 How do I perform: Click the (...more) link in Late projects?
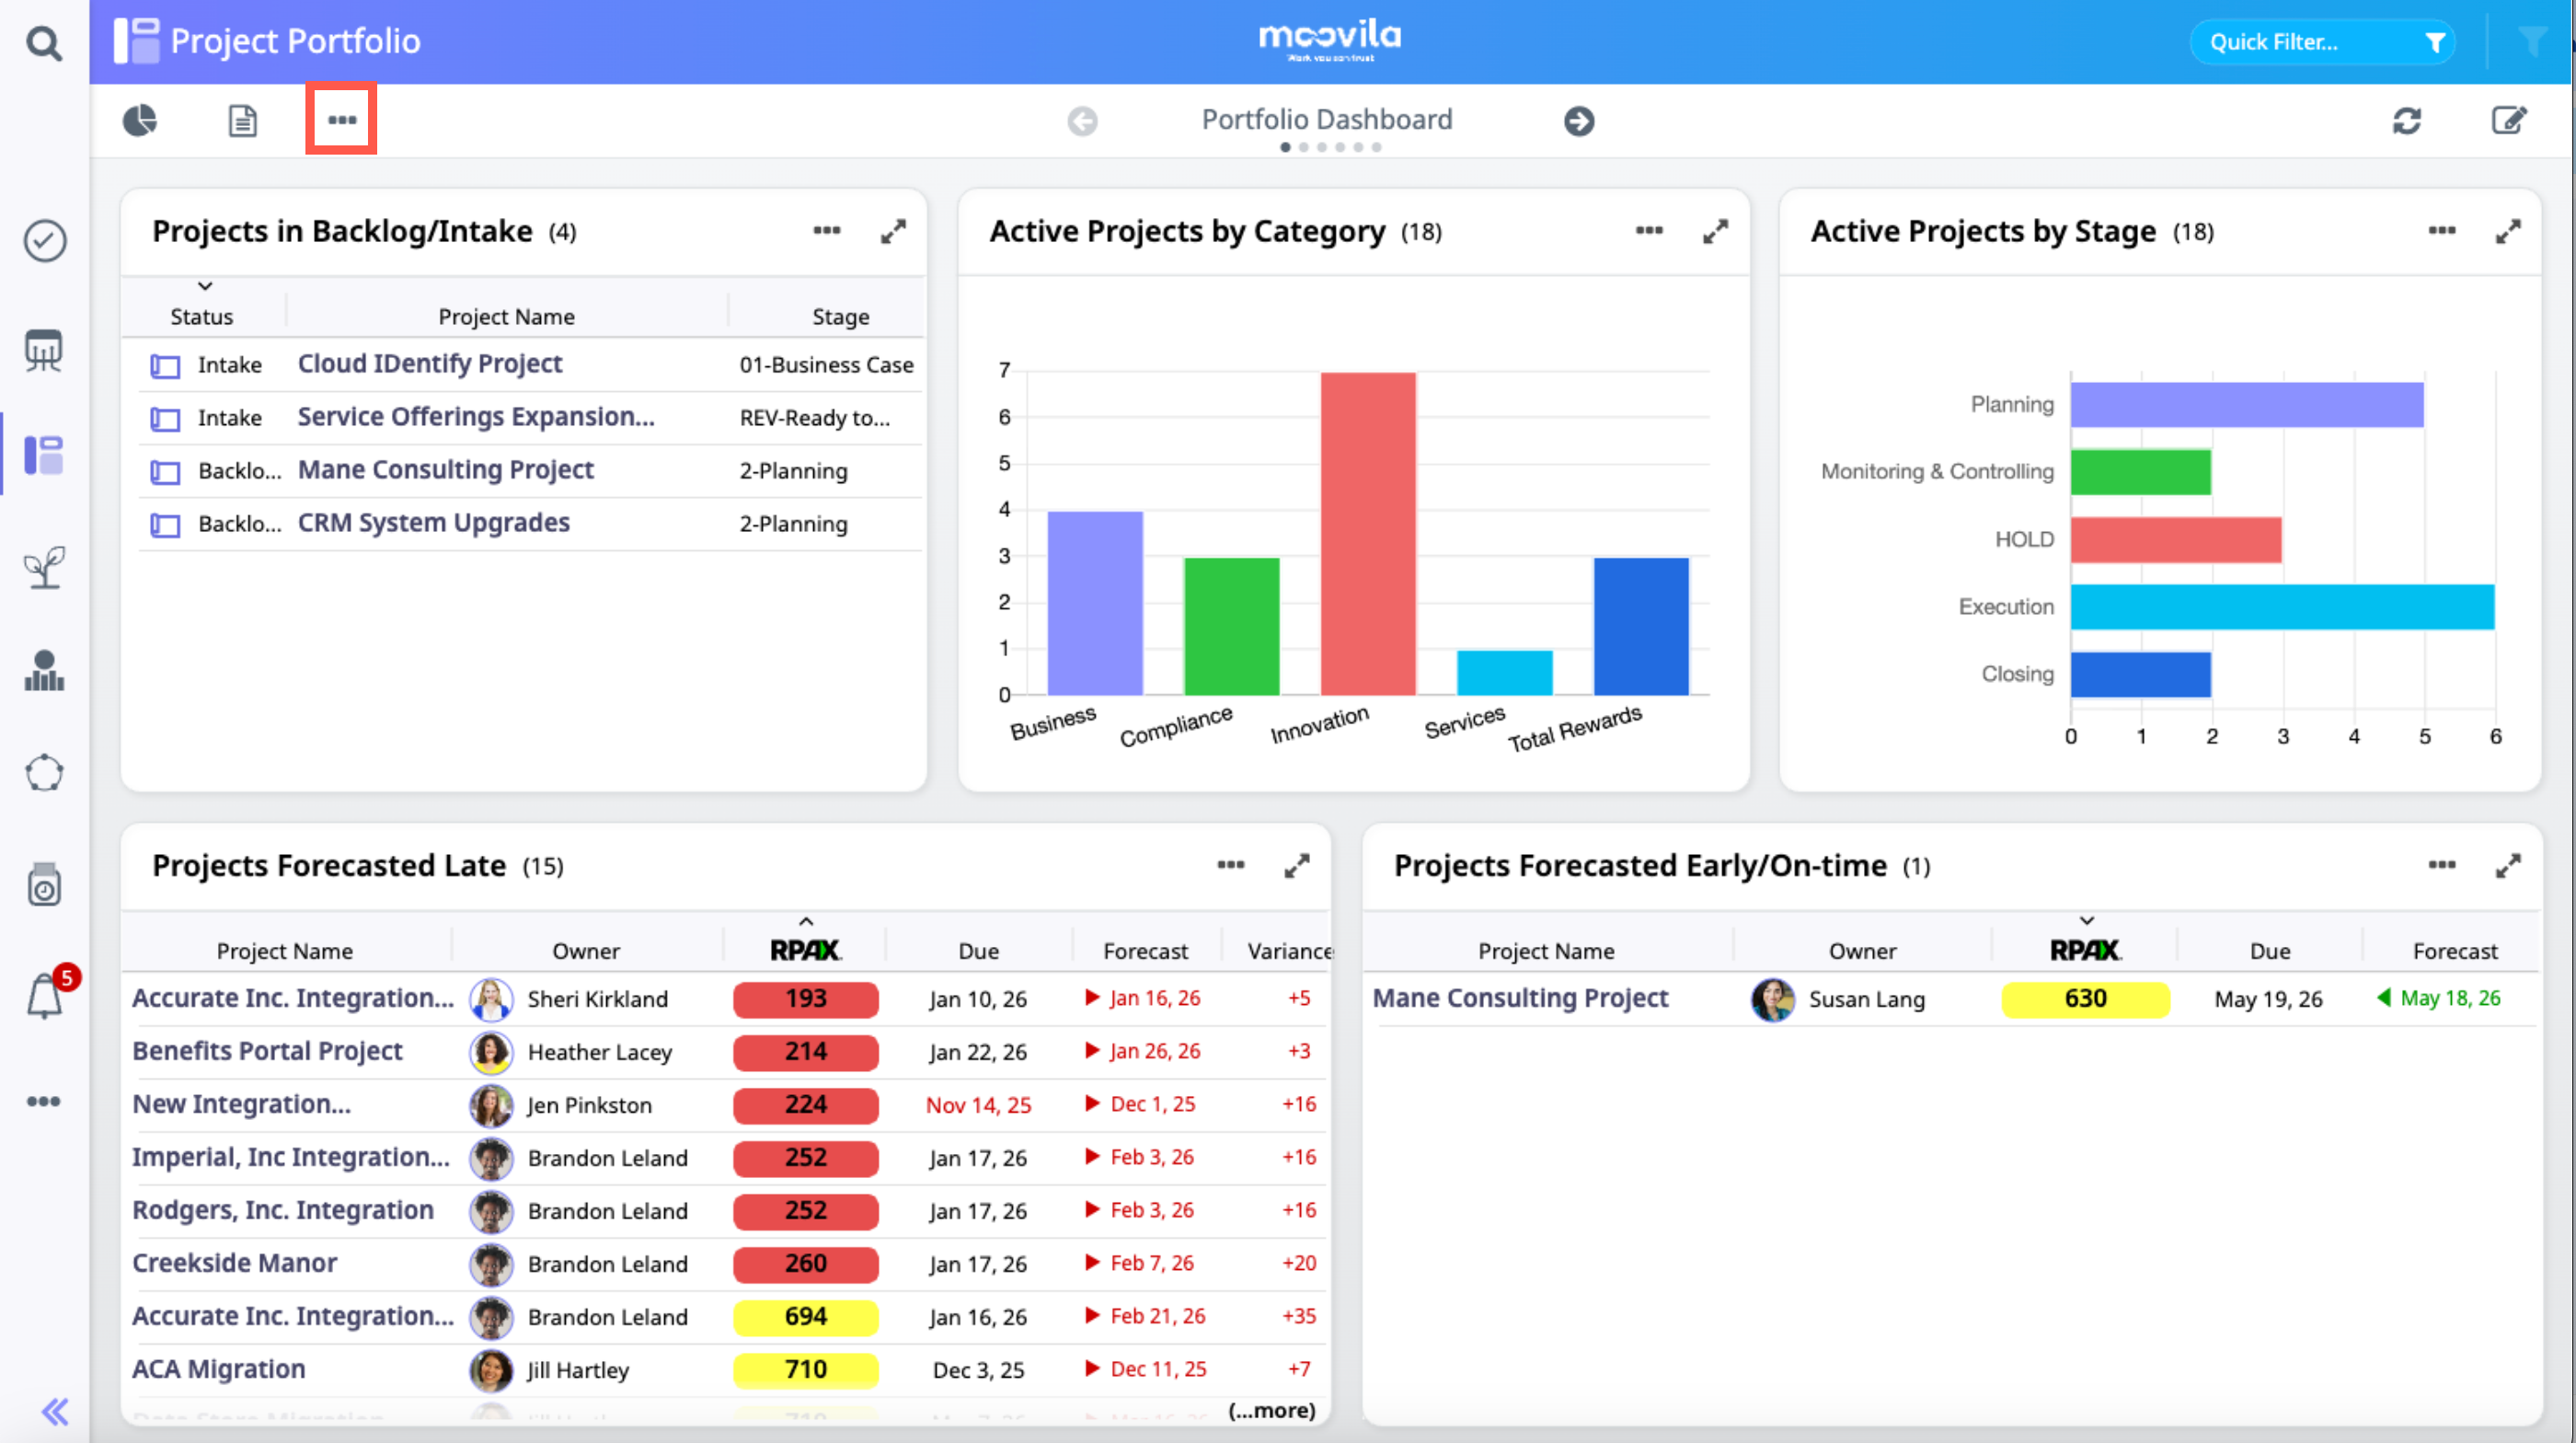1271,1410
